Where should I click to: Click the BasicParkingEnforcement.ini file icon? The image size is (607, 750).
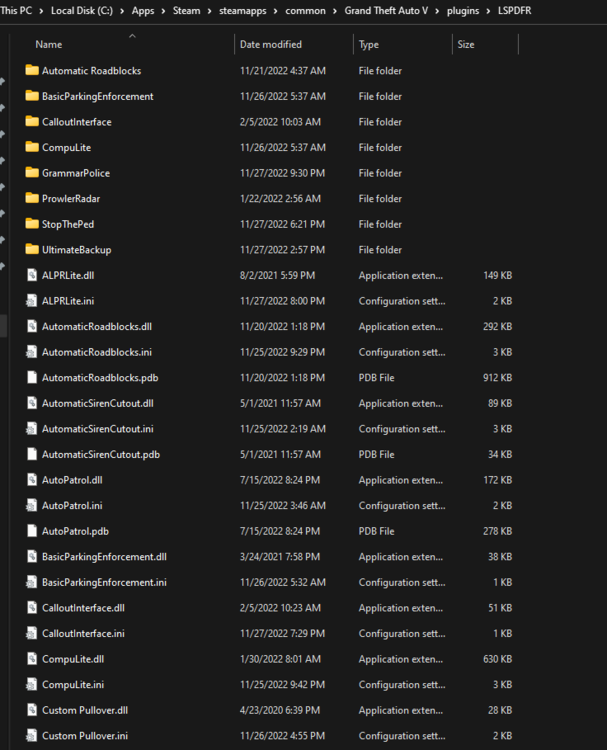coord(32,582)
